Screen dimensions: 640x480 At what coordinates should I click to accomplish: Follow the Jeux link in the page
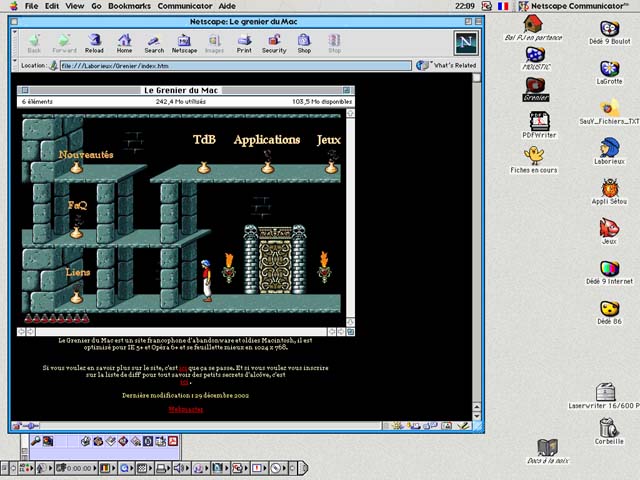[329, 140]
